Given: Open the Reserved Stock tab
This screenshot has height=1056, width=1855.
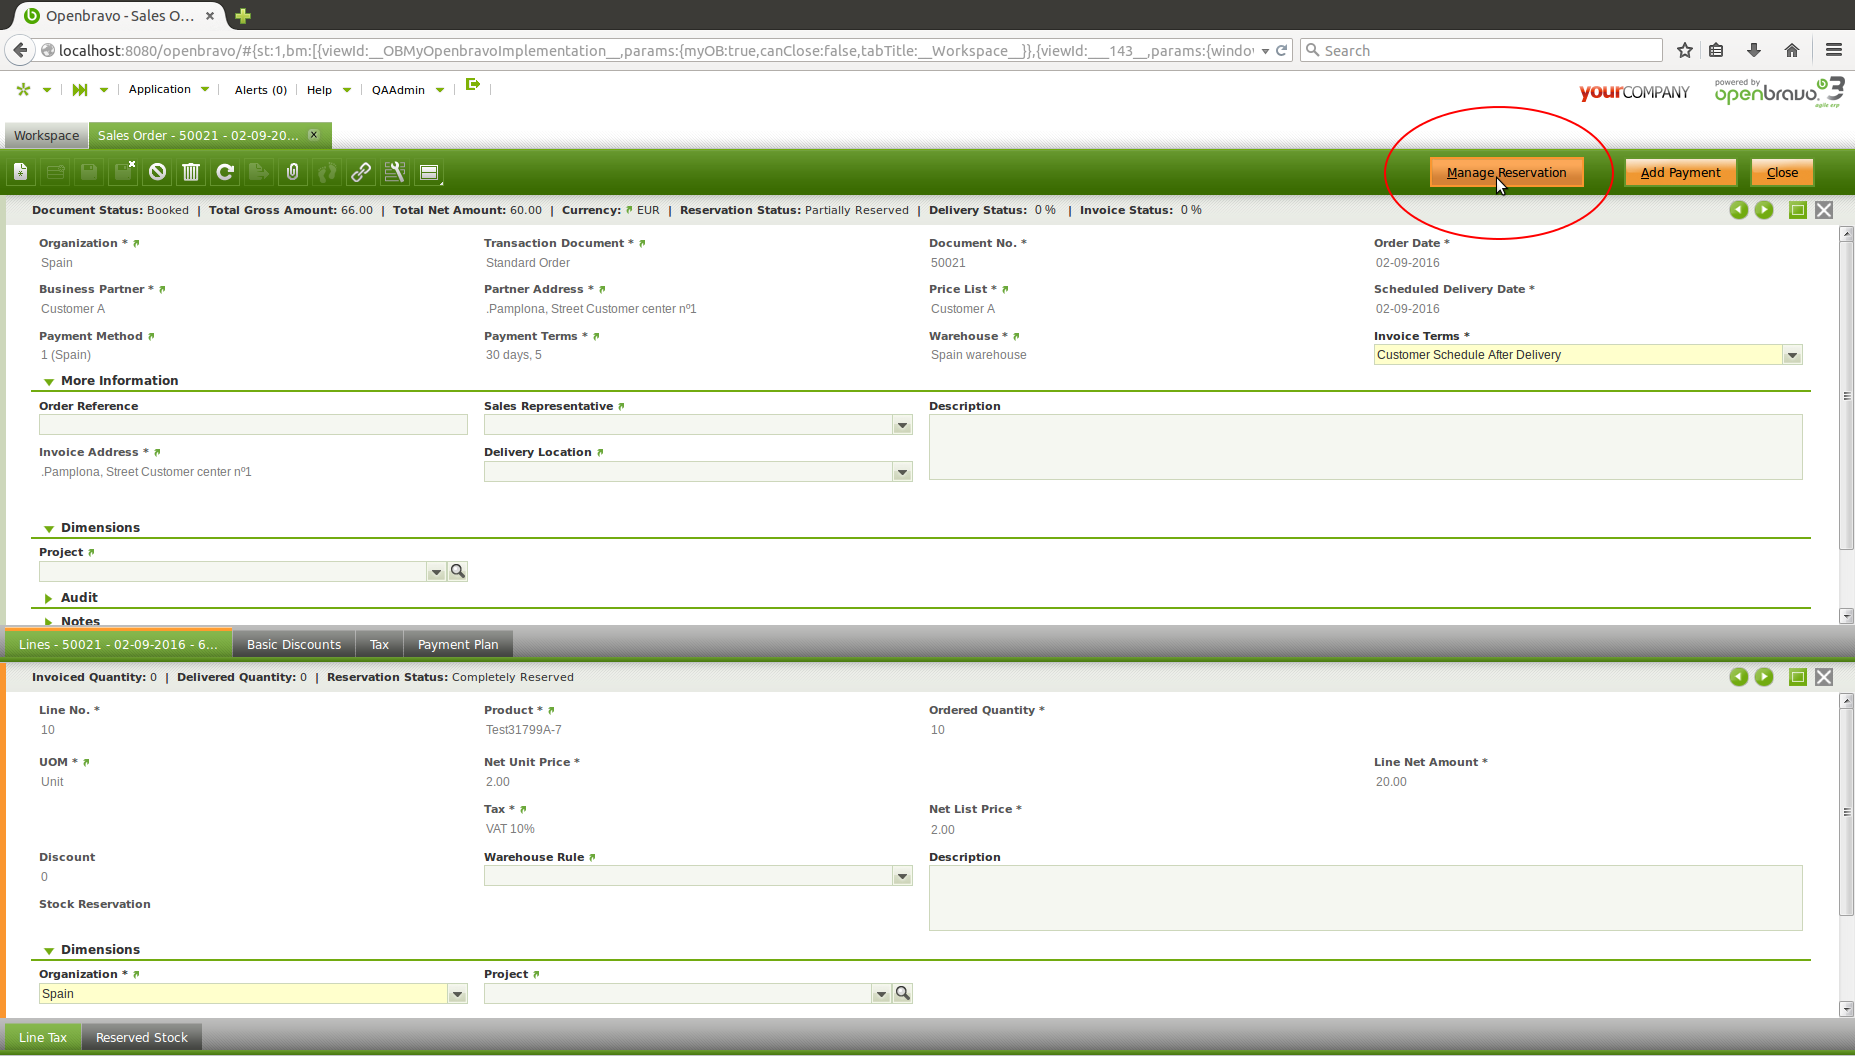Looking at the screenshot, I should click(x=141, y=1038).
